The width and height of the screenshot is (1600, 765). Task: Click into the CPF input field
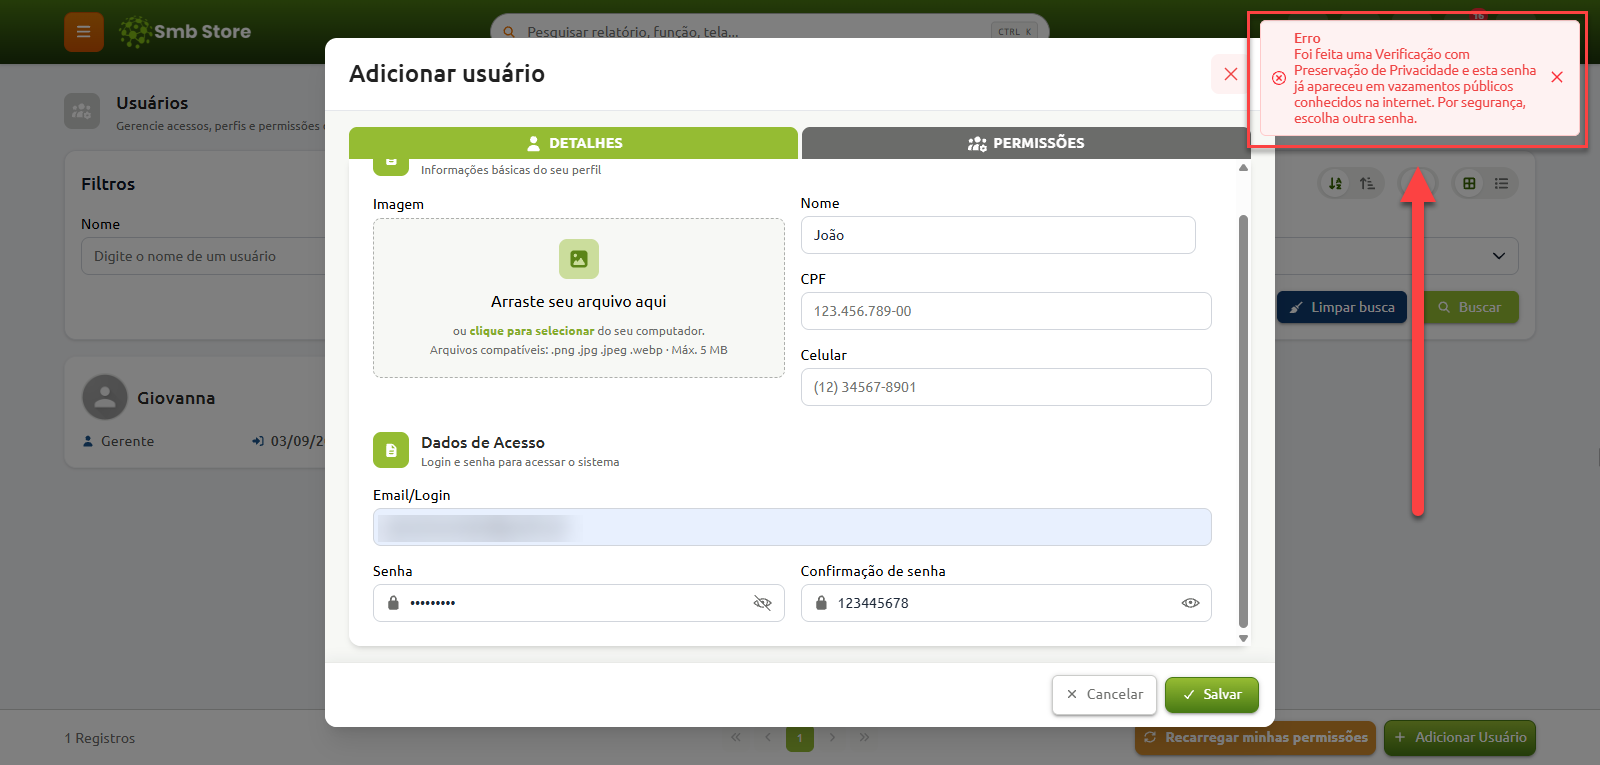pyautogui.click(x=1006, y=311)
